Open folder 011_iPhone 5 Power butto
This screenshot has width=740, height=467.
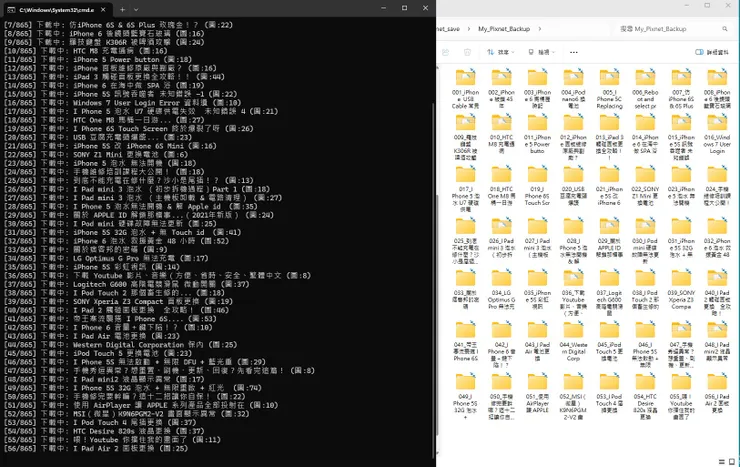pos(537,134)
